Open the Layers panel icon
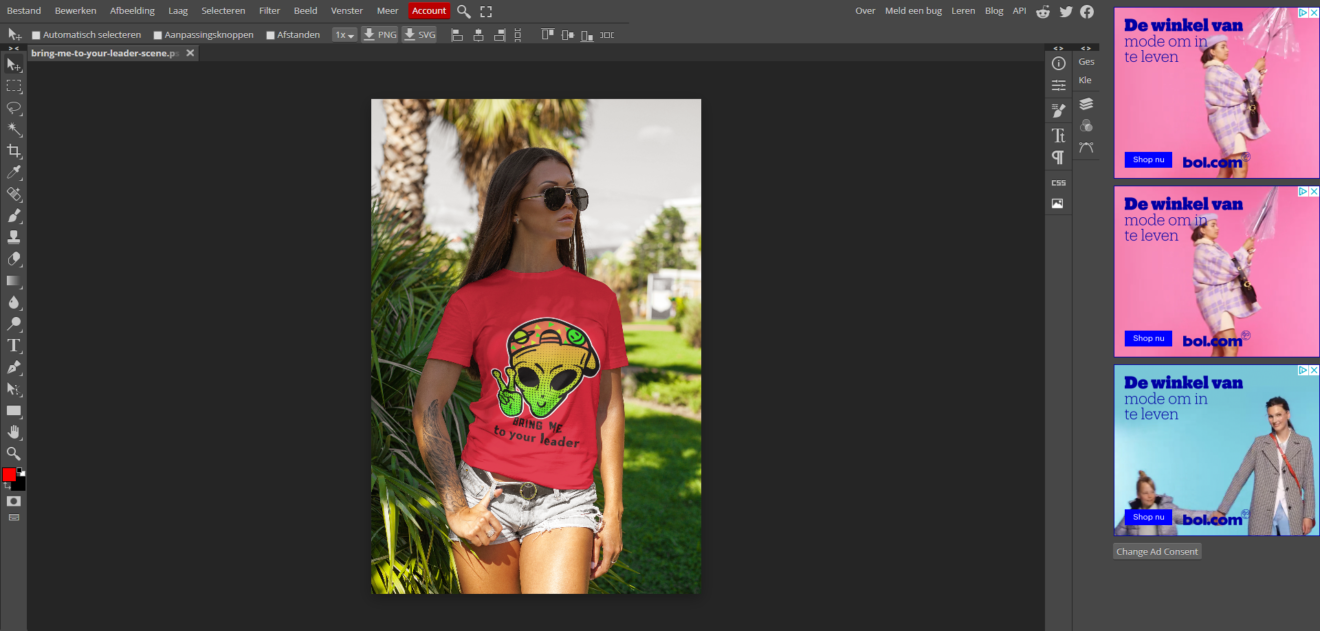This screenshot has height=631, width=1320. [x=1086, y=104]
